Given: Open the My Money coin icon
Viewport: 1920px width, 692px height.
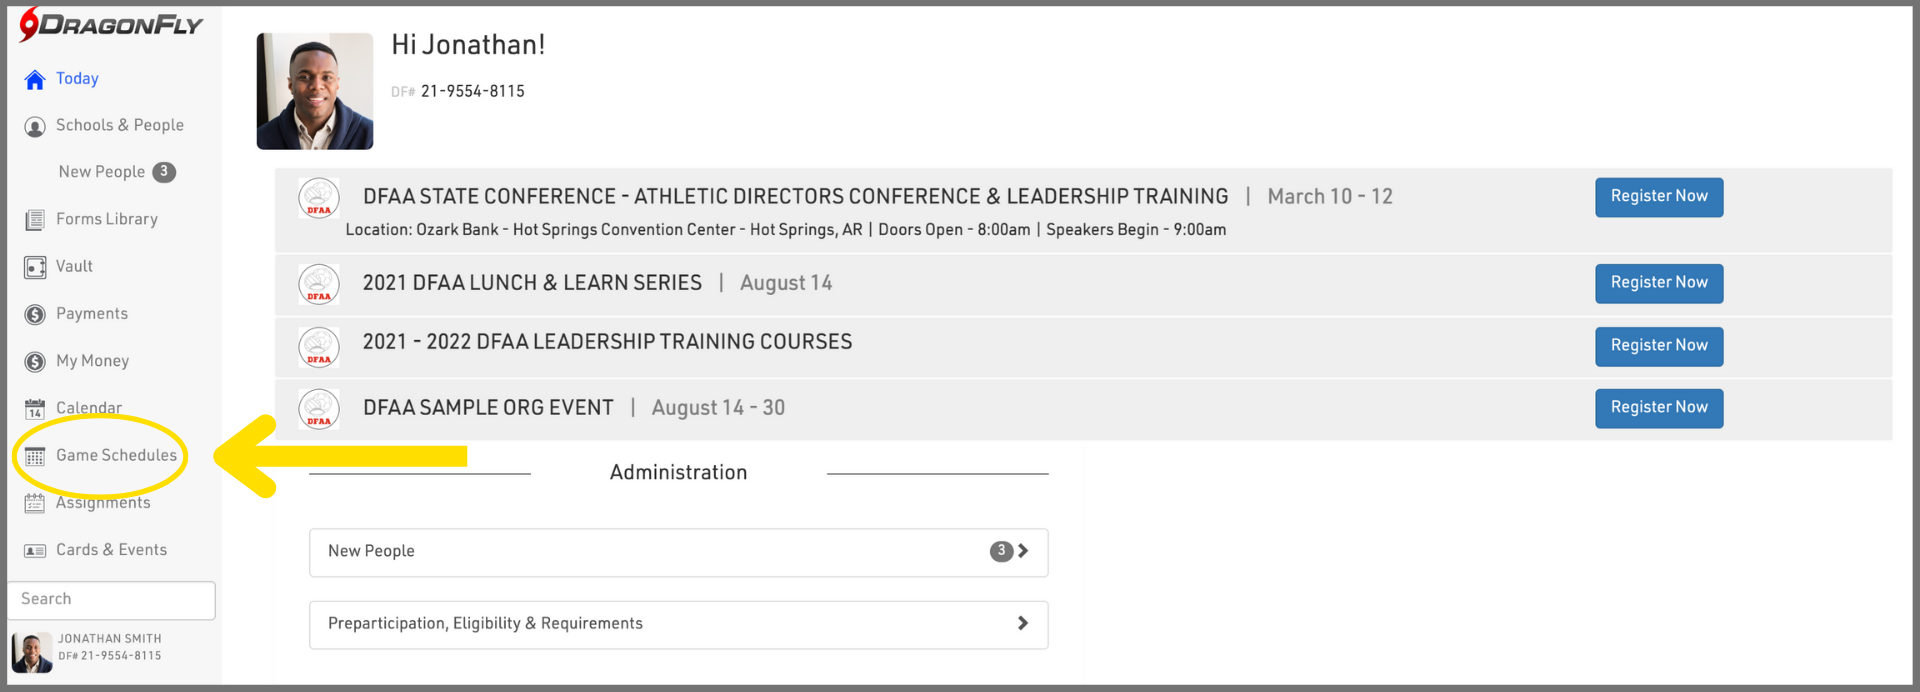Looking at the screenshot, I should click(35, 362).
